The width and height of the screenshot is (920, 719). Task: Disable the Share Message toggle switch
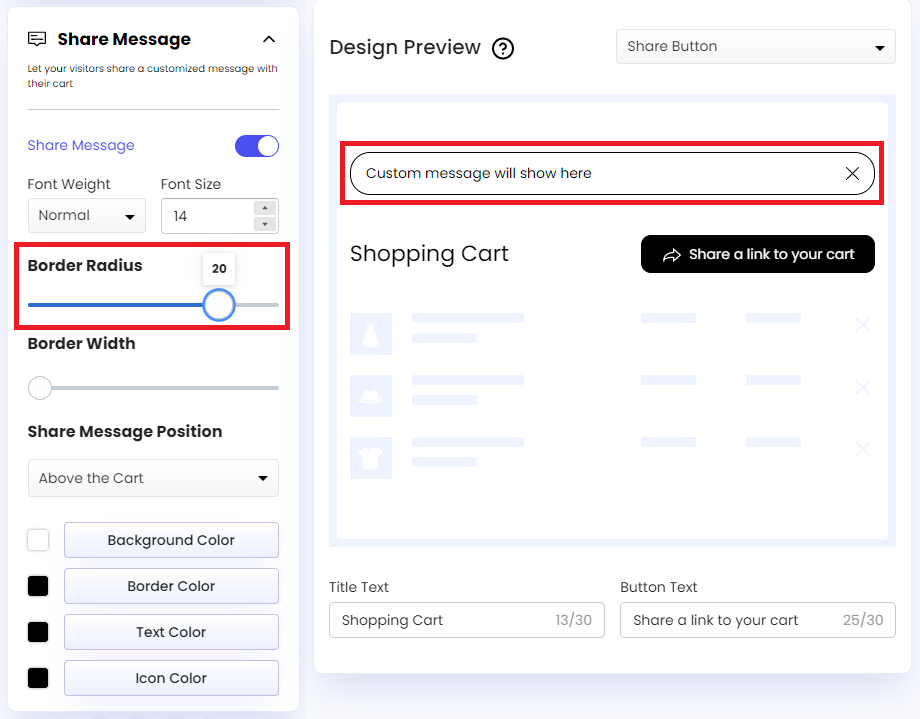257,146
